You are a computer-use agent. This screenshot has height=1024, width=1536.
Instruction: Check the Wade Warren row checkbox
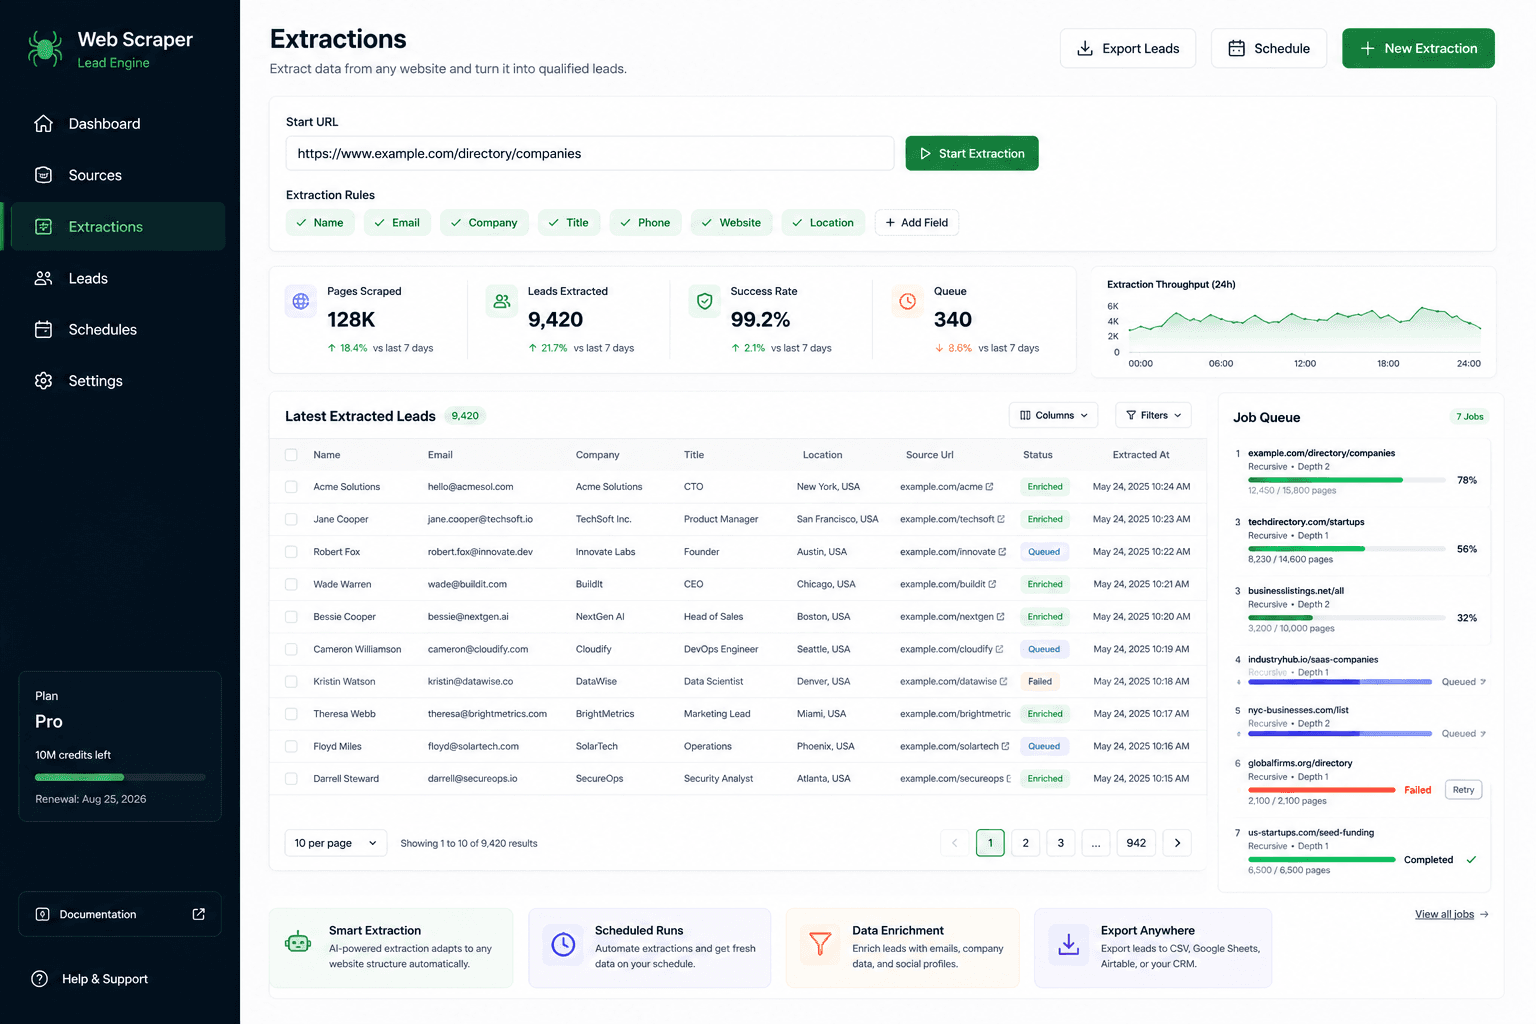(291, 584)
